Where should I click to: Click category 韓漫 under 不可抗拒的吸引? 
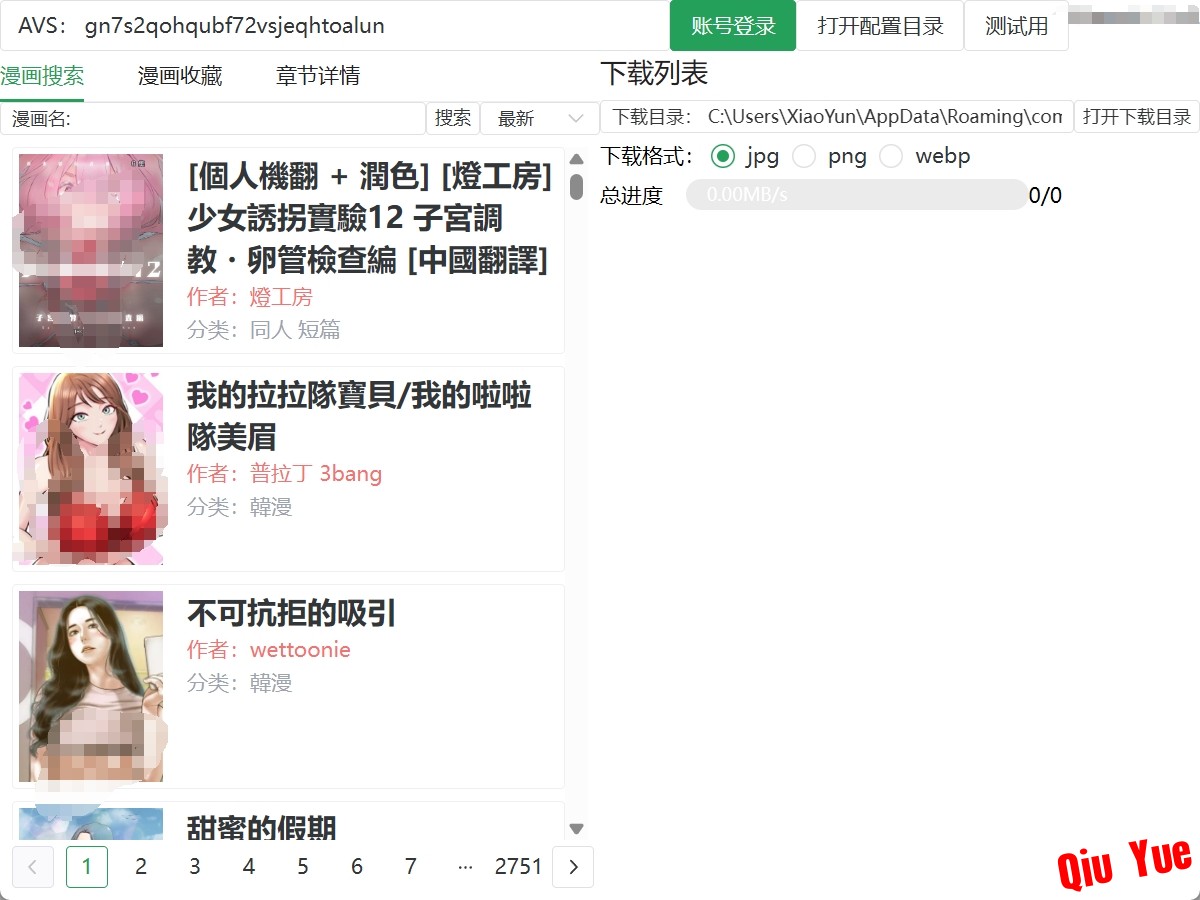(x=271, y=683)
